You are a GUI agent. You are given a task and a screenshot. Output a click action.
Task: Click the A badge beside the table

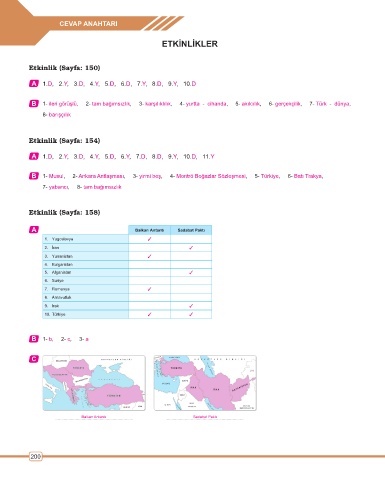click(x=34, y=229)
